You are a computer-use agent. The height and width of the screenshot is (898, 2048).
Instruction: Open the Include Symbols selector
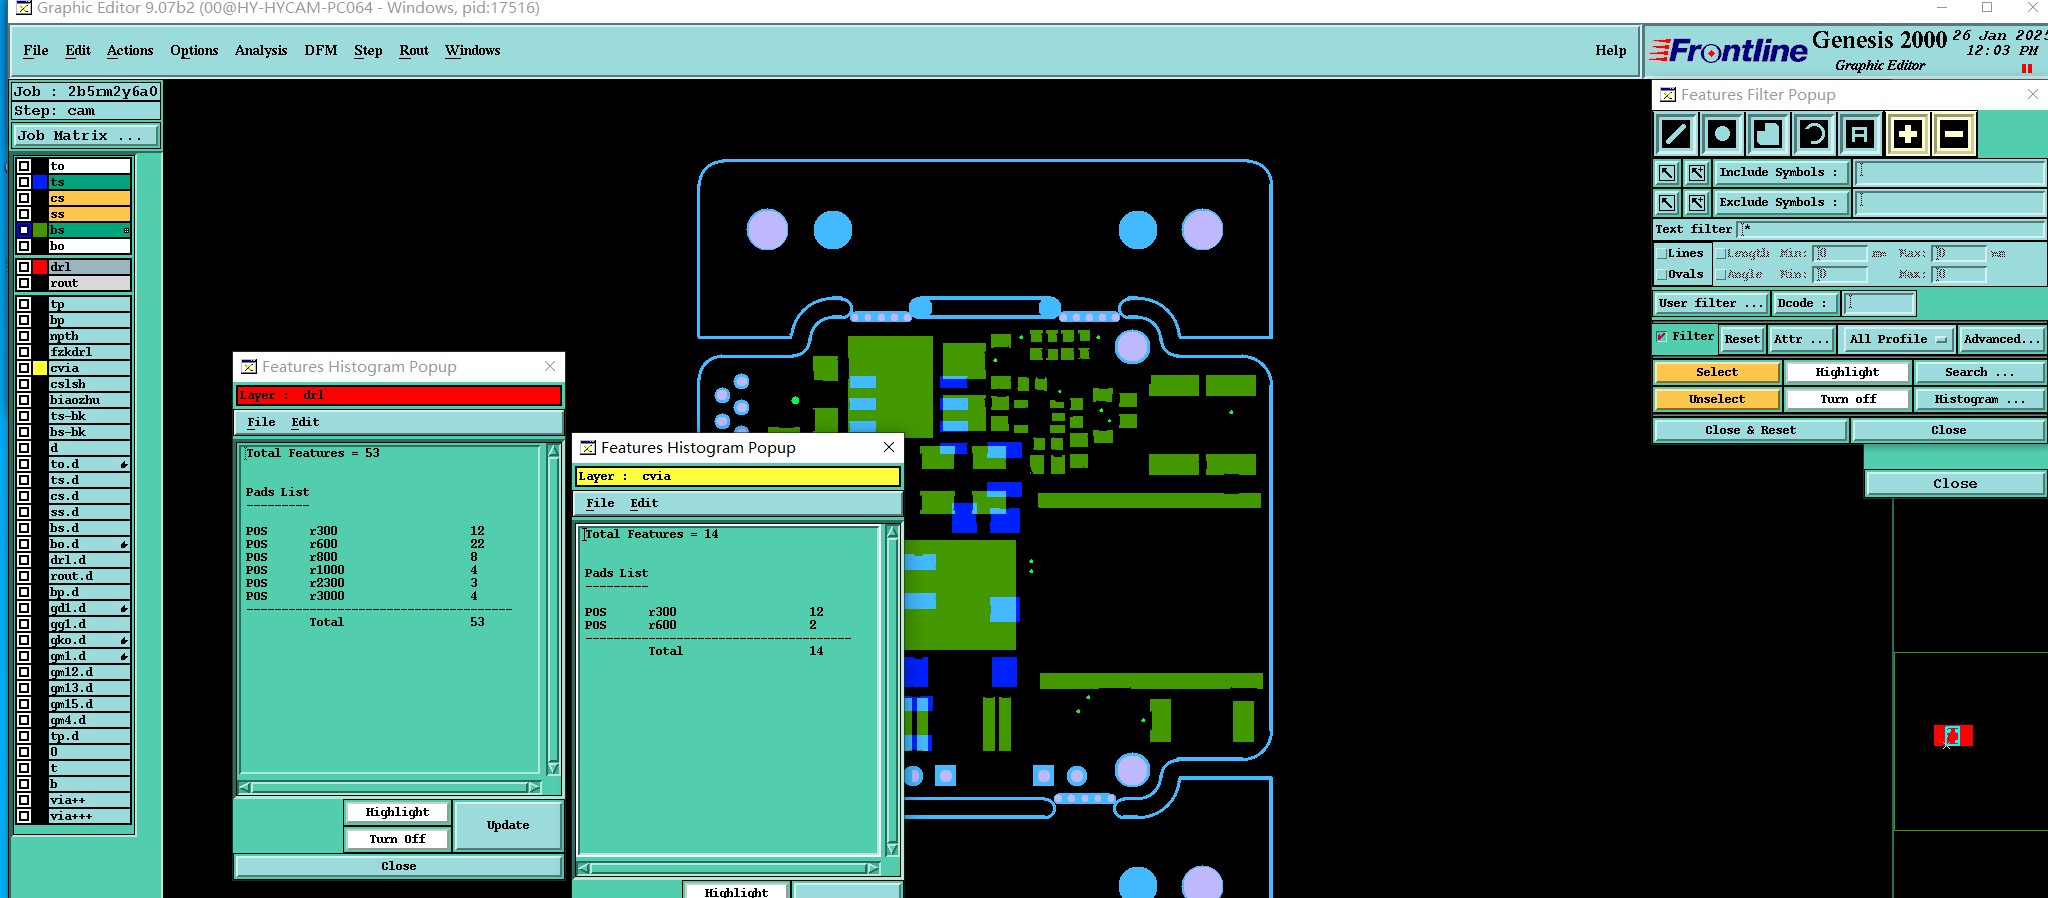1780,173
